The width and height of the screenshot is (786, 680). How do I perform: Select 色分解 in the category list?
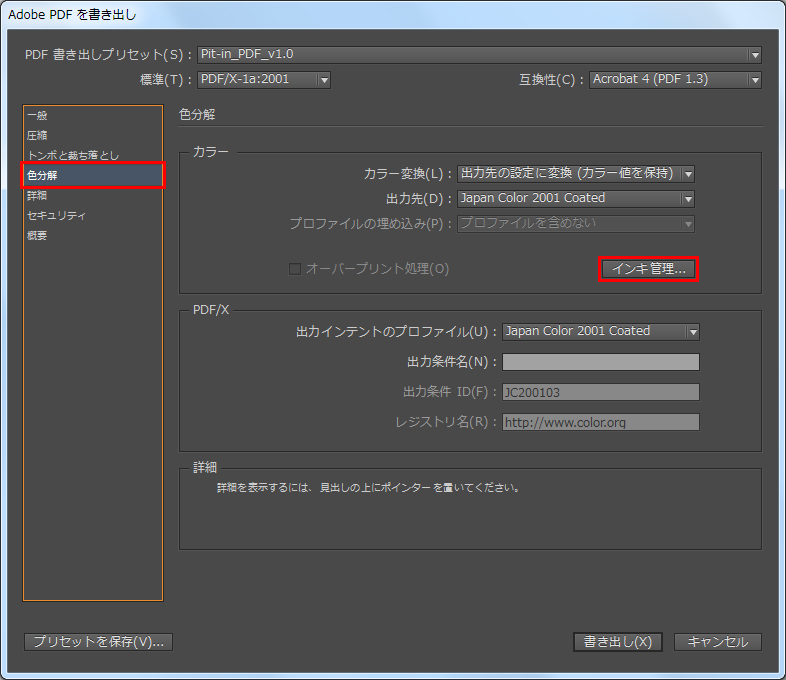pos(43,176)
